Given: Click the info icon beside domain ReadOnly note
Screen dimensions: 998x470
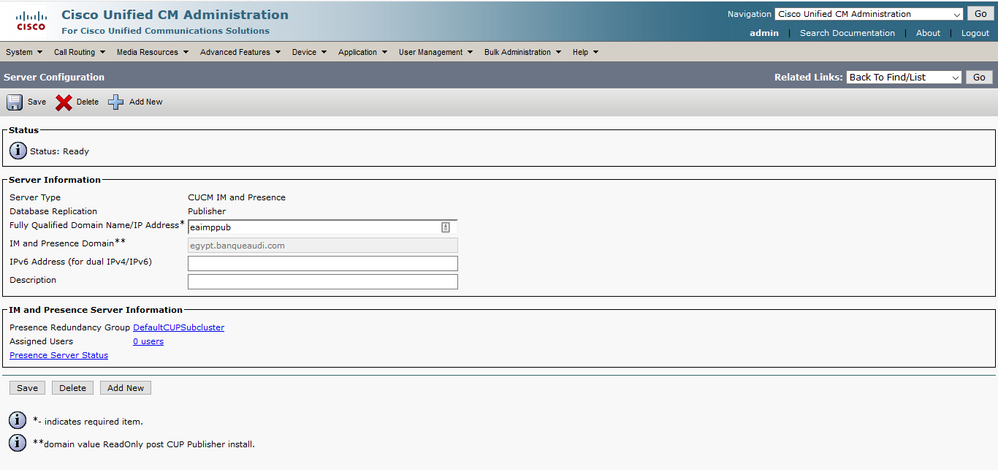Looking at the screenshot, I should (18, 443).
